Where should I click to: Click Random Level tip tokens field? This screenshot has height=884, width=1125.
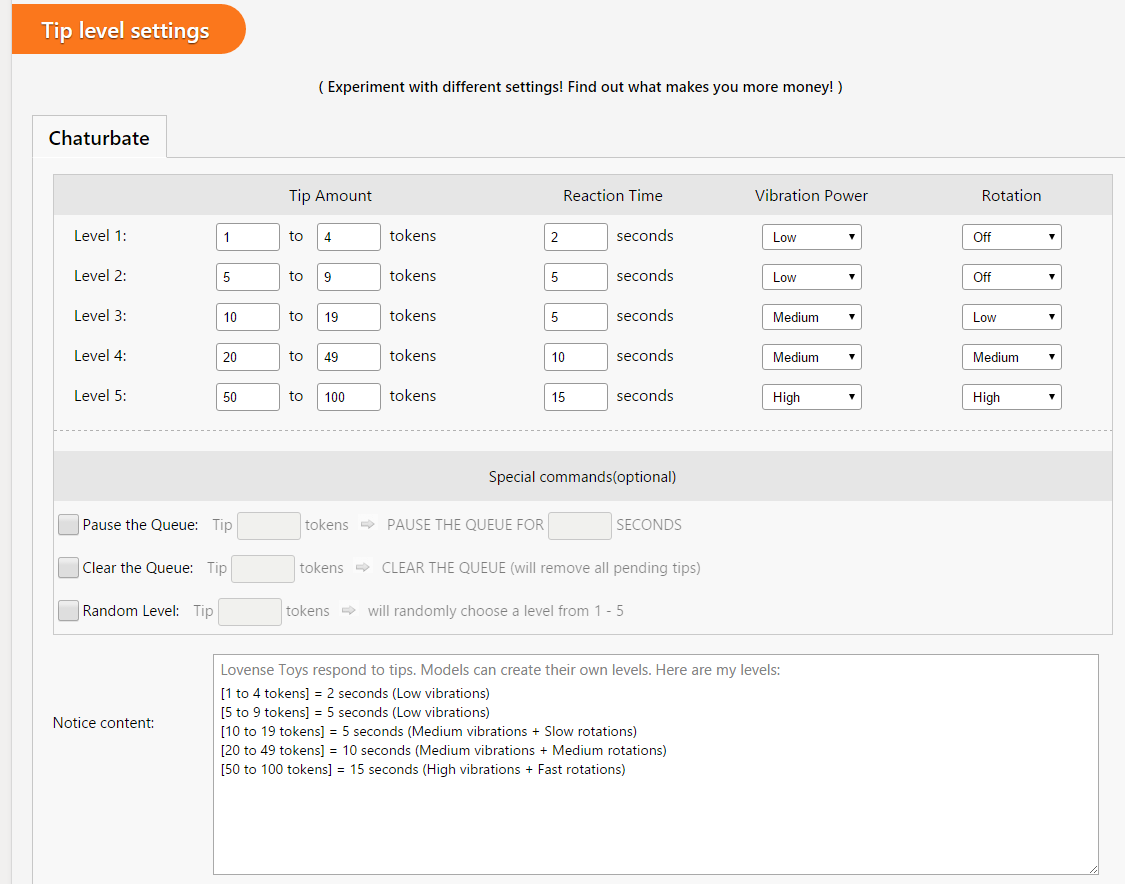click(x=250, y=612)
